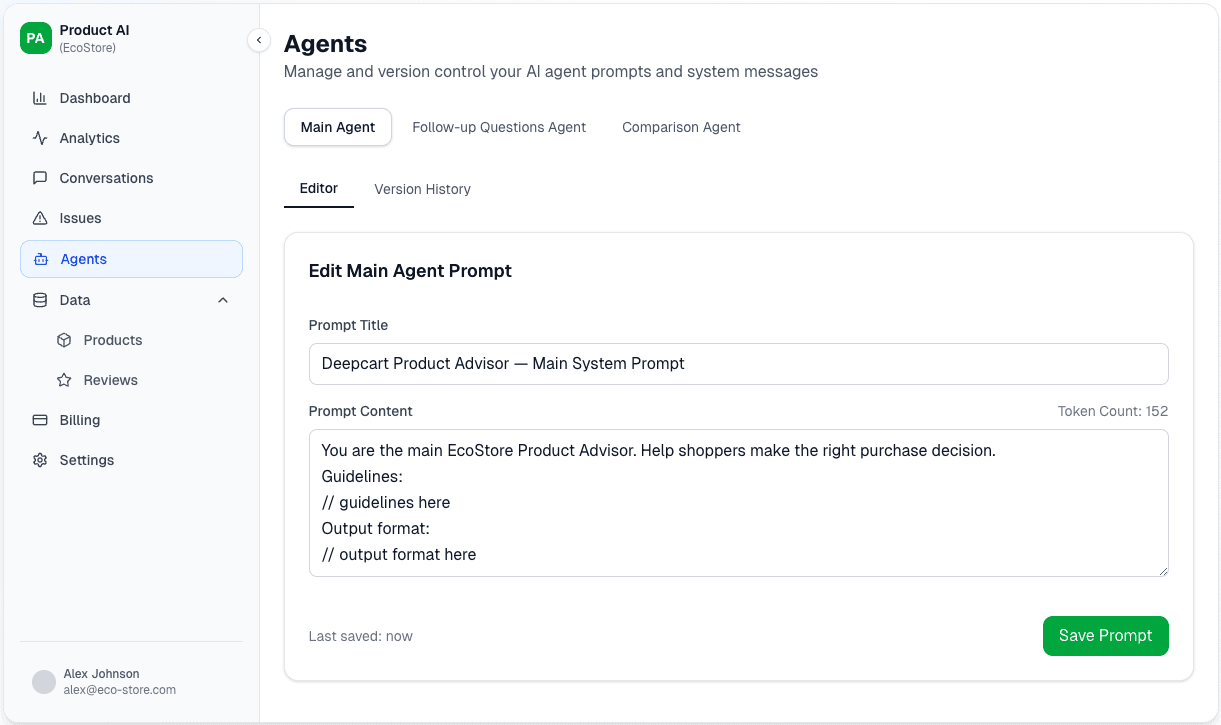Image resolution: width=1221 pixels, height=725 pixels.
Task: Click the Prompt Title input field
Action: [x=738, y=364]
